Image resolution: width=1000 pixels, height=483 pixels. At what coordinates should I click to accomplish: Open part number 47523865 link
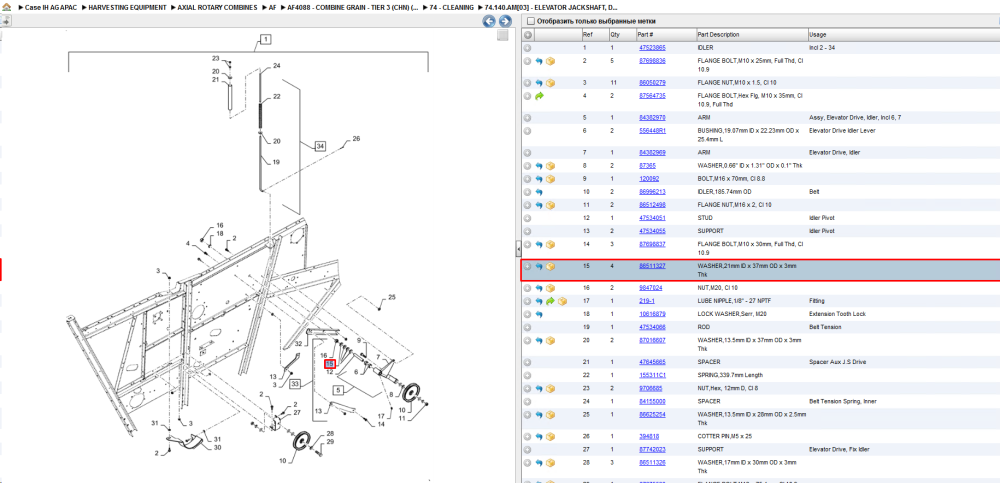point(652,48)
